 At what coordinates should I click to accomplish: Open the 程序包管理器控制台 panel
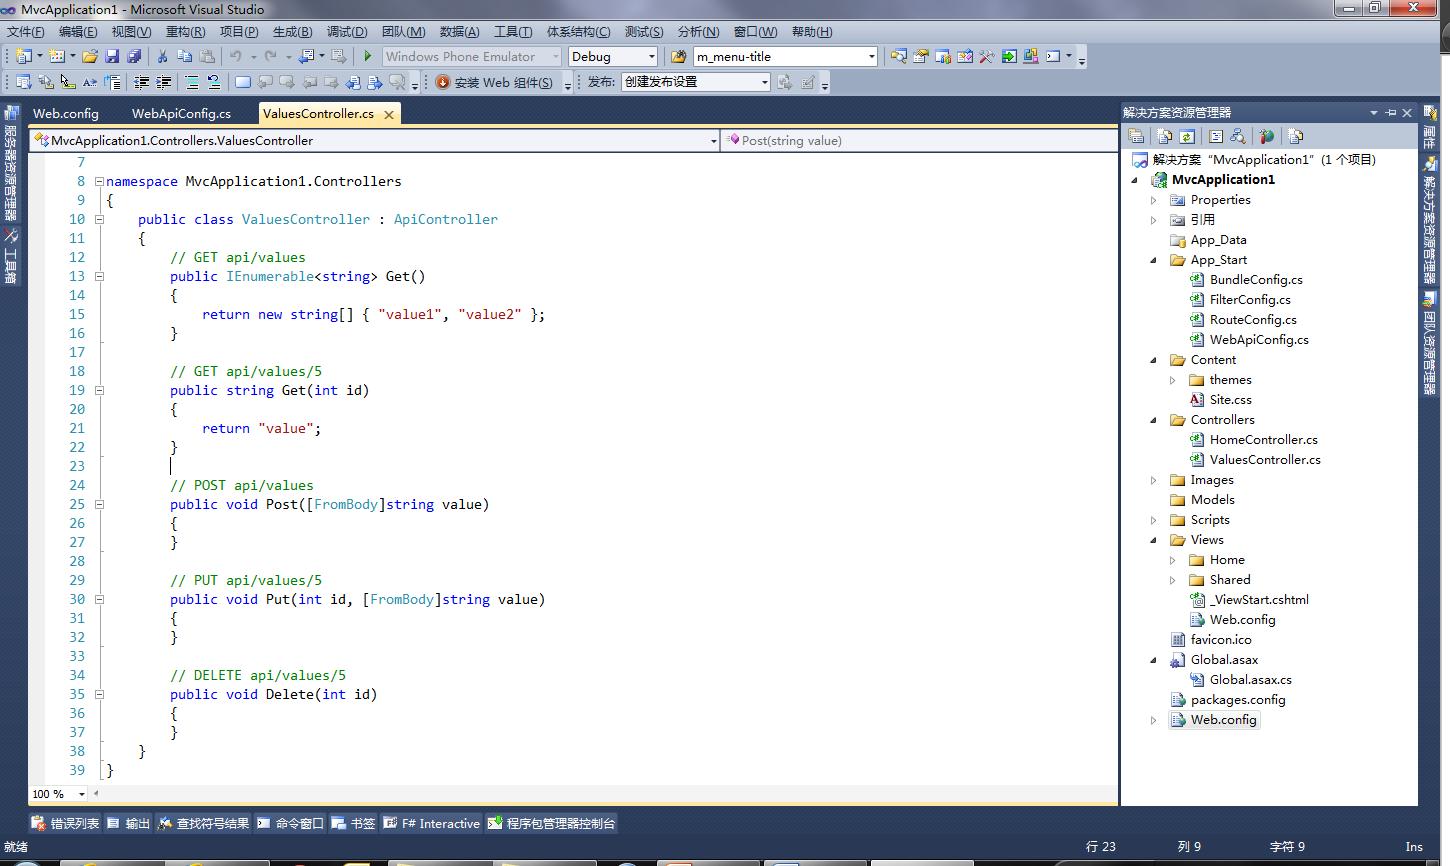[x=551, y=824]
